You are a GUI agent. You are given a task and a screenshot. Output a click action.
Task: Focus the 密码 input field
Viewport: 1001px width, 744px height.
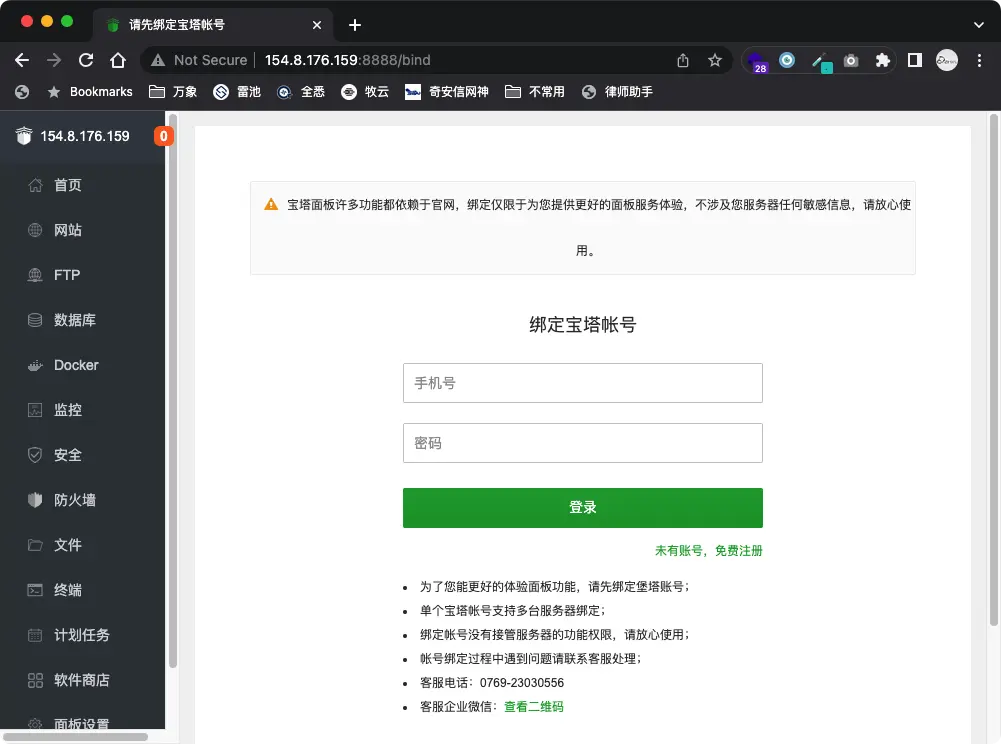click(x=582, y=443)
